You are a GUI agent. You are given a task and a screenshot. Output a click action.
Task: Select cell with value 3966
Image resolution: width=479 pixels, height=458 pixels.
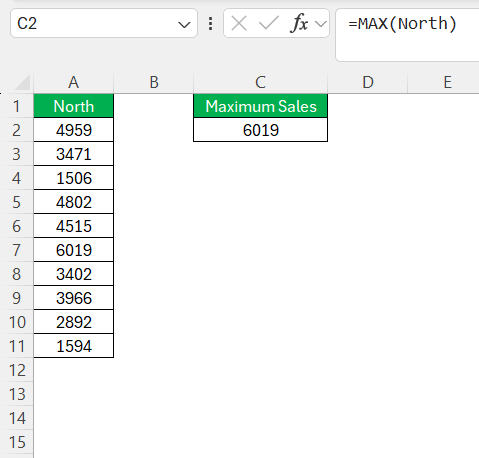[74, 298]
